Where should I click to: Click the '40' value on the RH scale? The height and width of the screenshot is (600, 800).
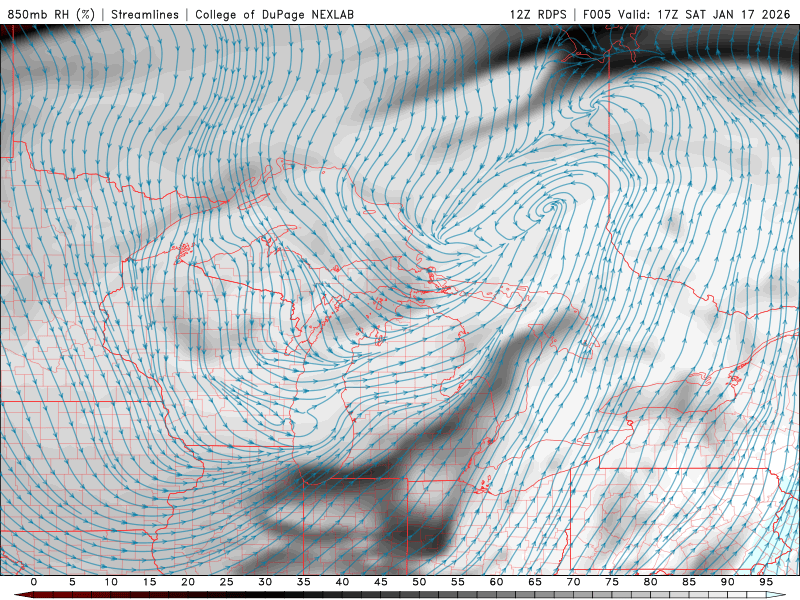[x=342, y=582]
